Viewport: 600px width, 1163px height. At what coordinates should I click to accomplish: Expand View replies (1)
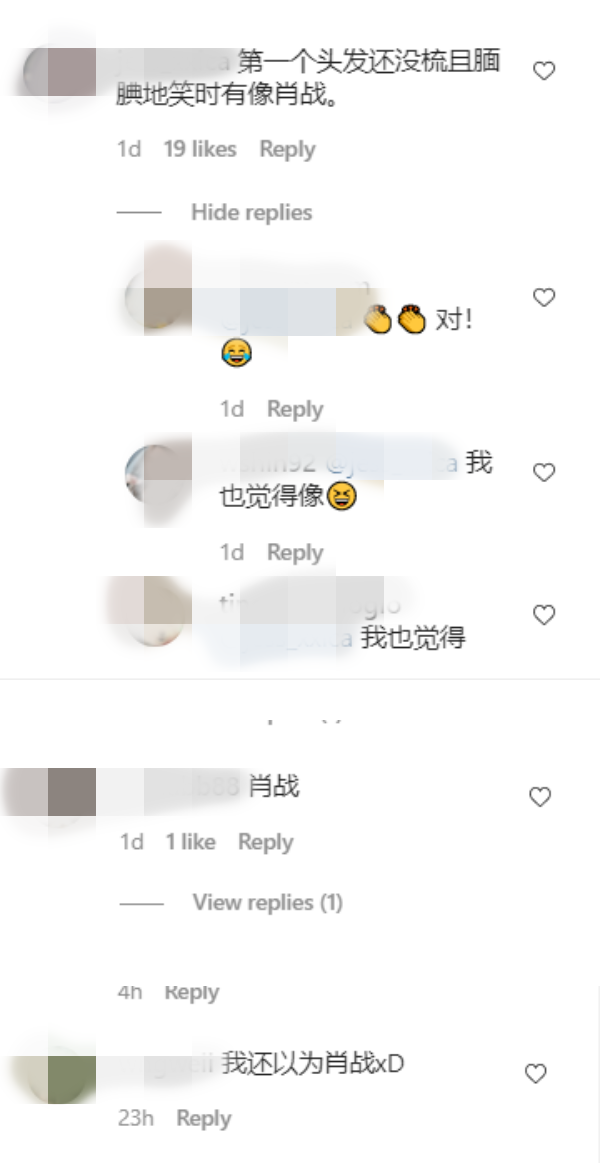coord(268,903)
